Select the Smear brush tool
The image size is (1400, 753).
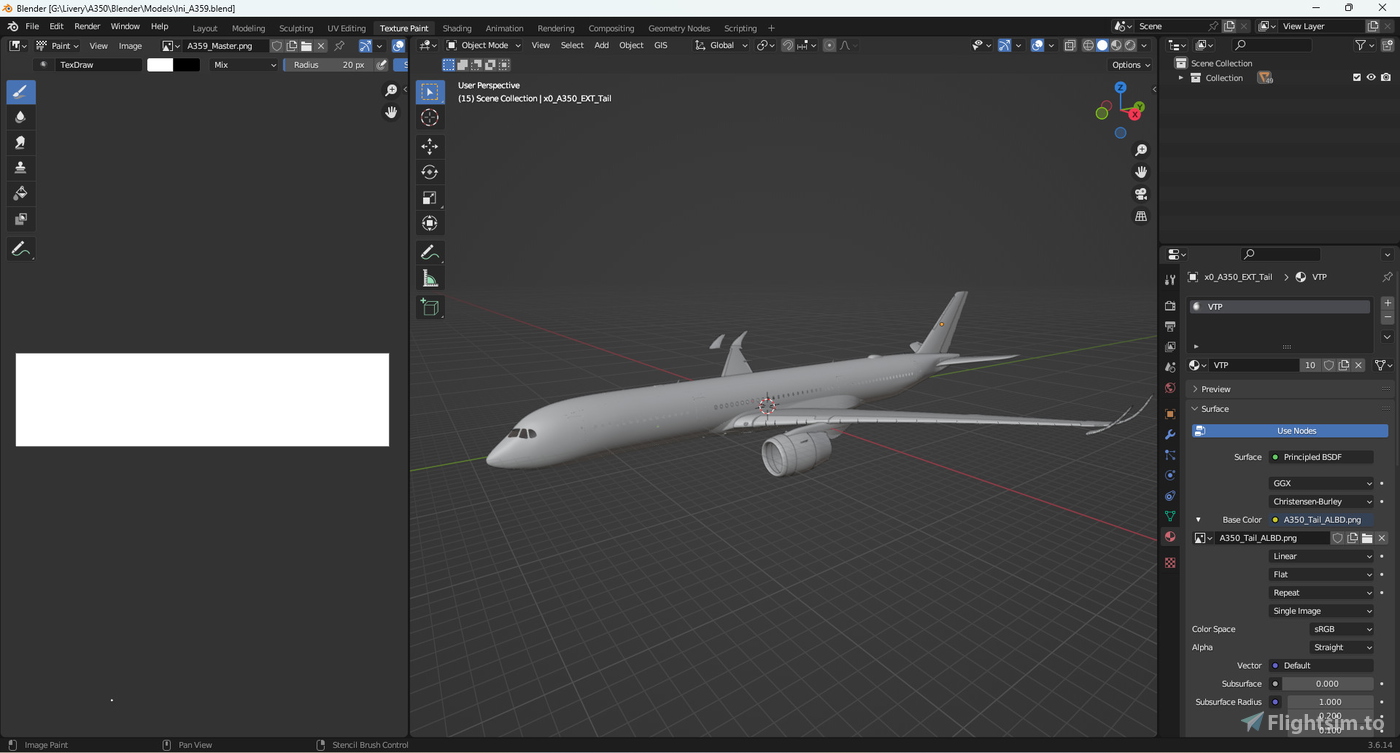pyautogui.click(x=20, y=142)
